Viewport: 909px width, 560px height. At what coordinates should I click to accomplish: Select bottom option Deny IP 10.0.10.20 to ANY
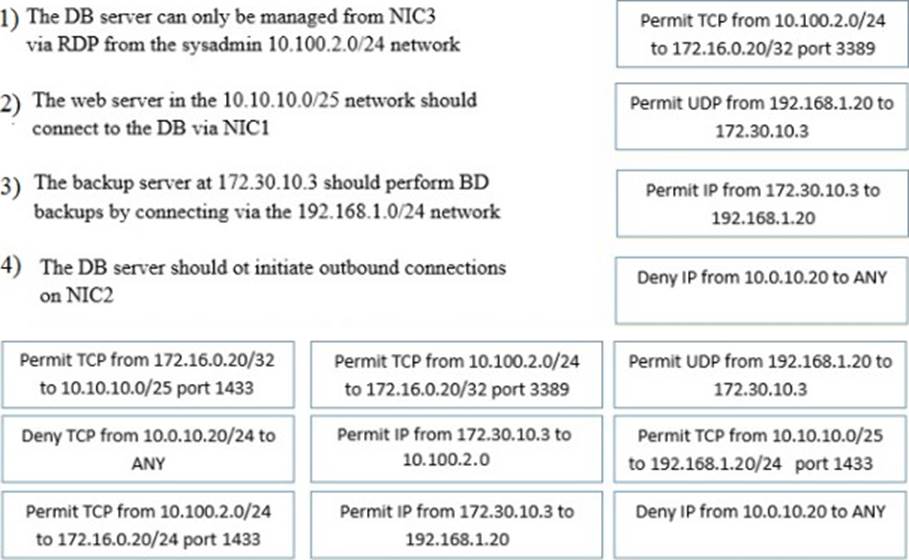pyautogui.click(x=761, y=525)
